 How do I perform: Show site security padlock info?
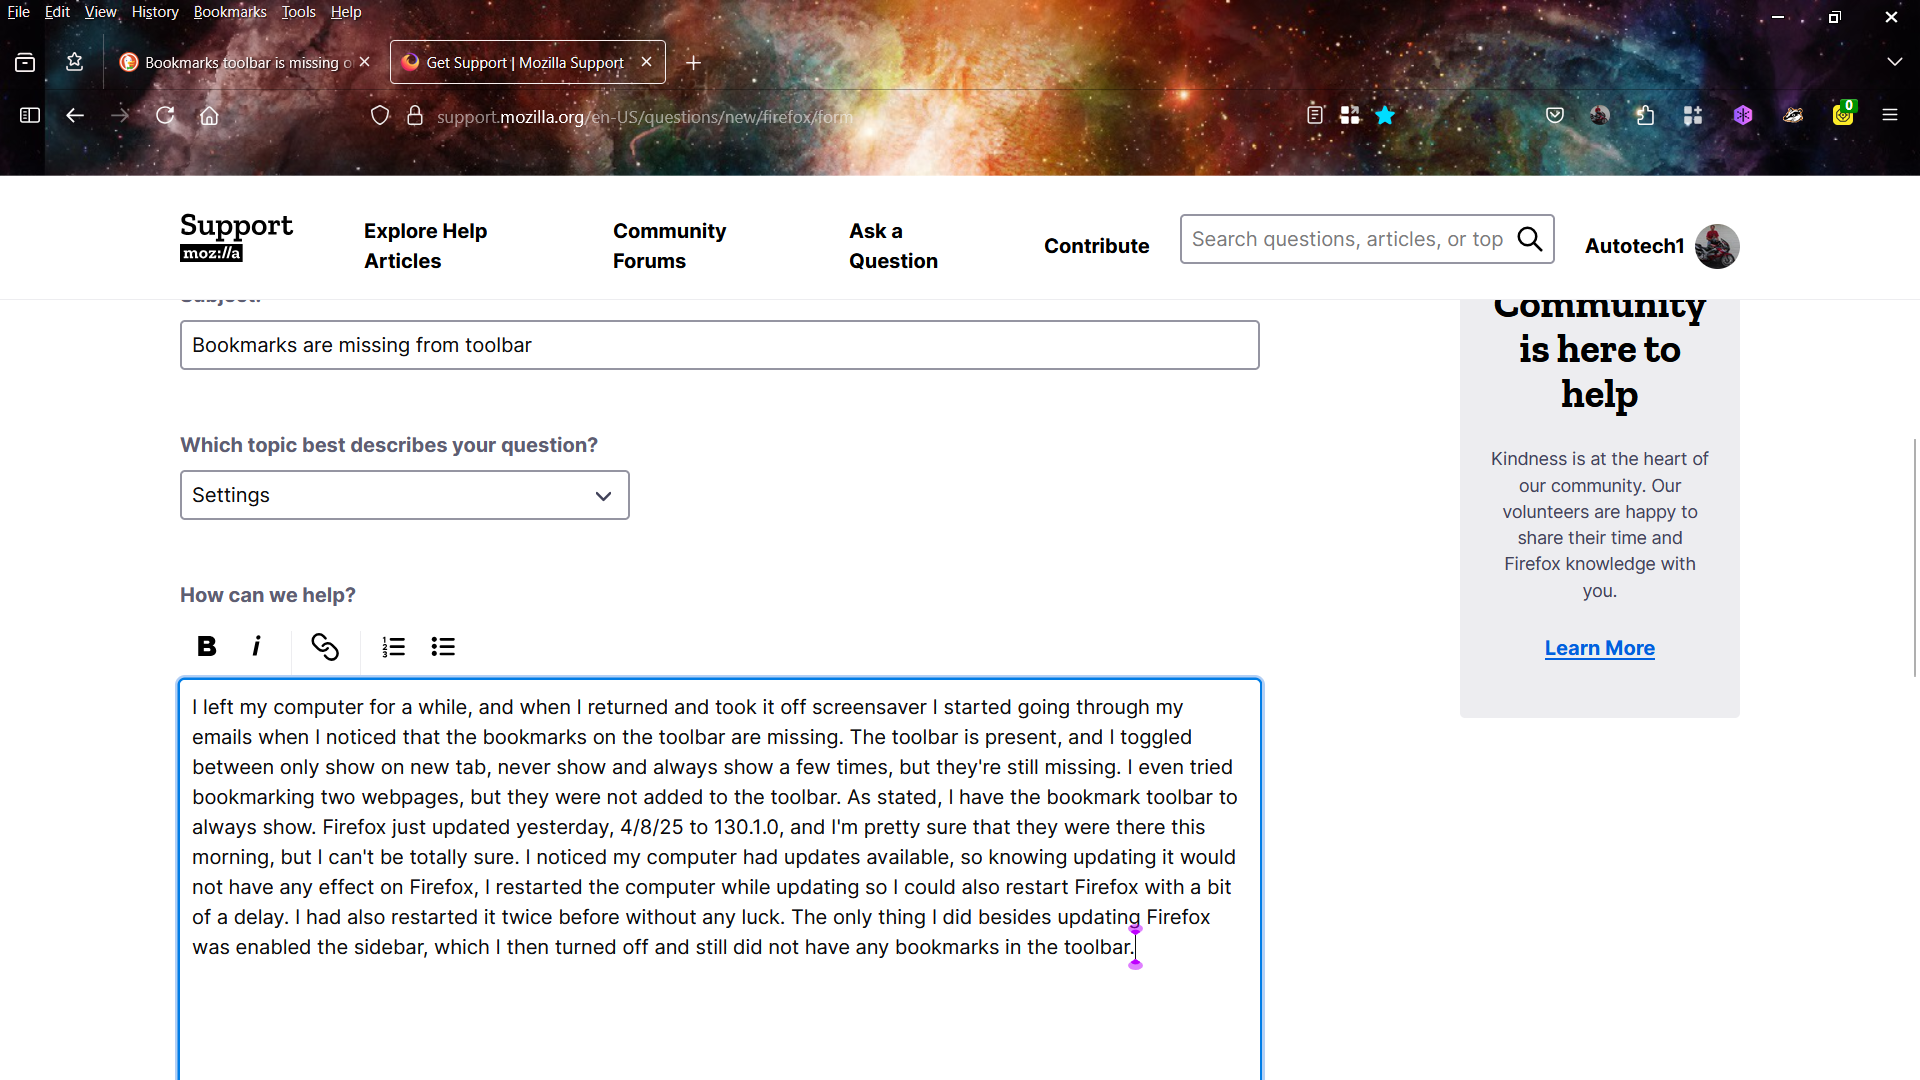click(415, 116)
